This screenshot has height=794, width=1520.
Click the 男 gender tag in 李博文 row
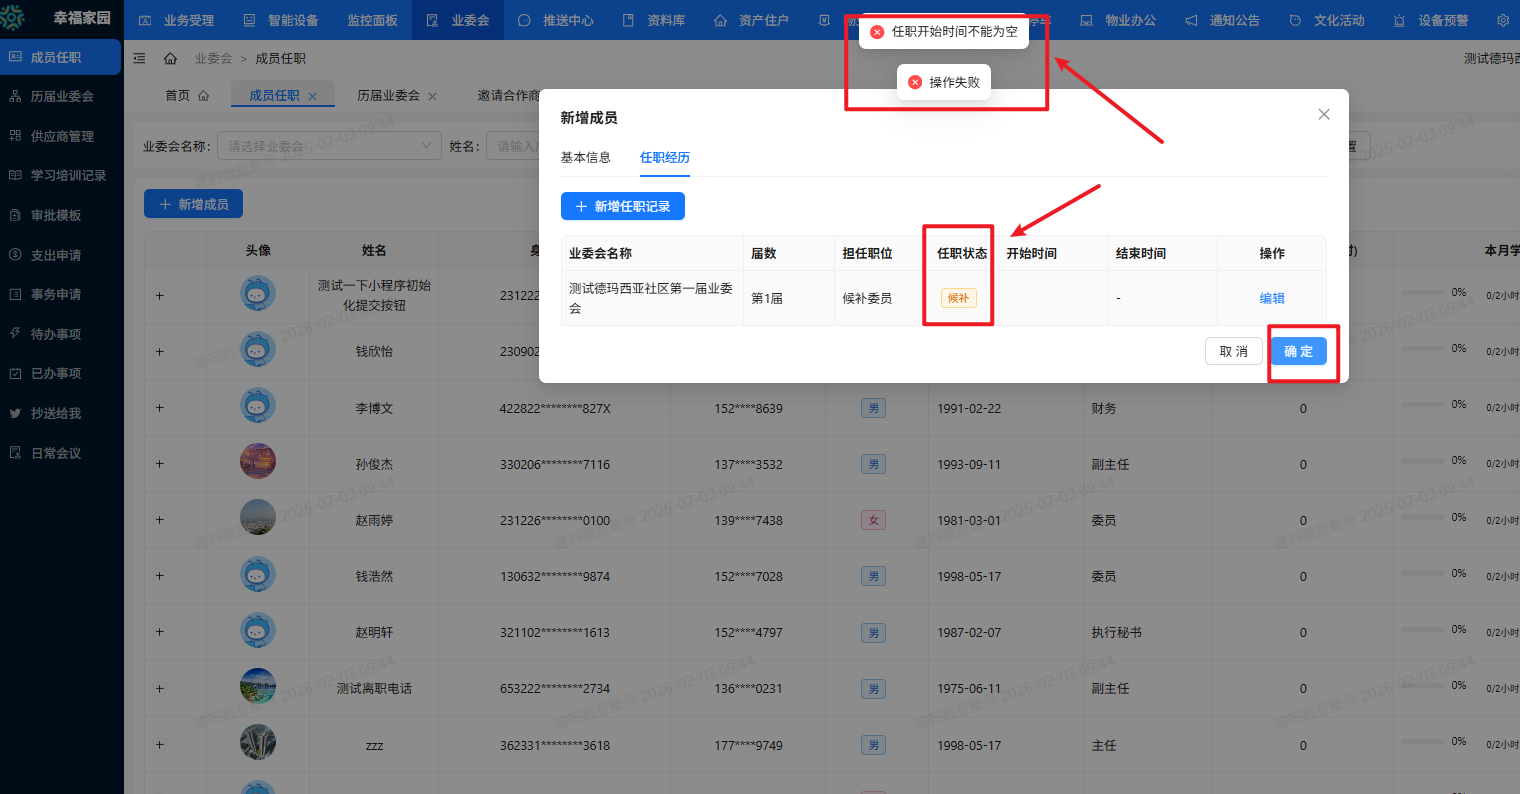[874, 408]
